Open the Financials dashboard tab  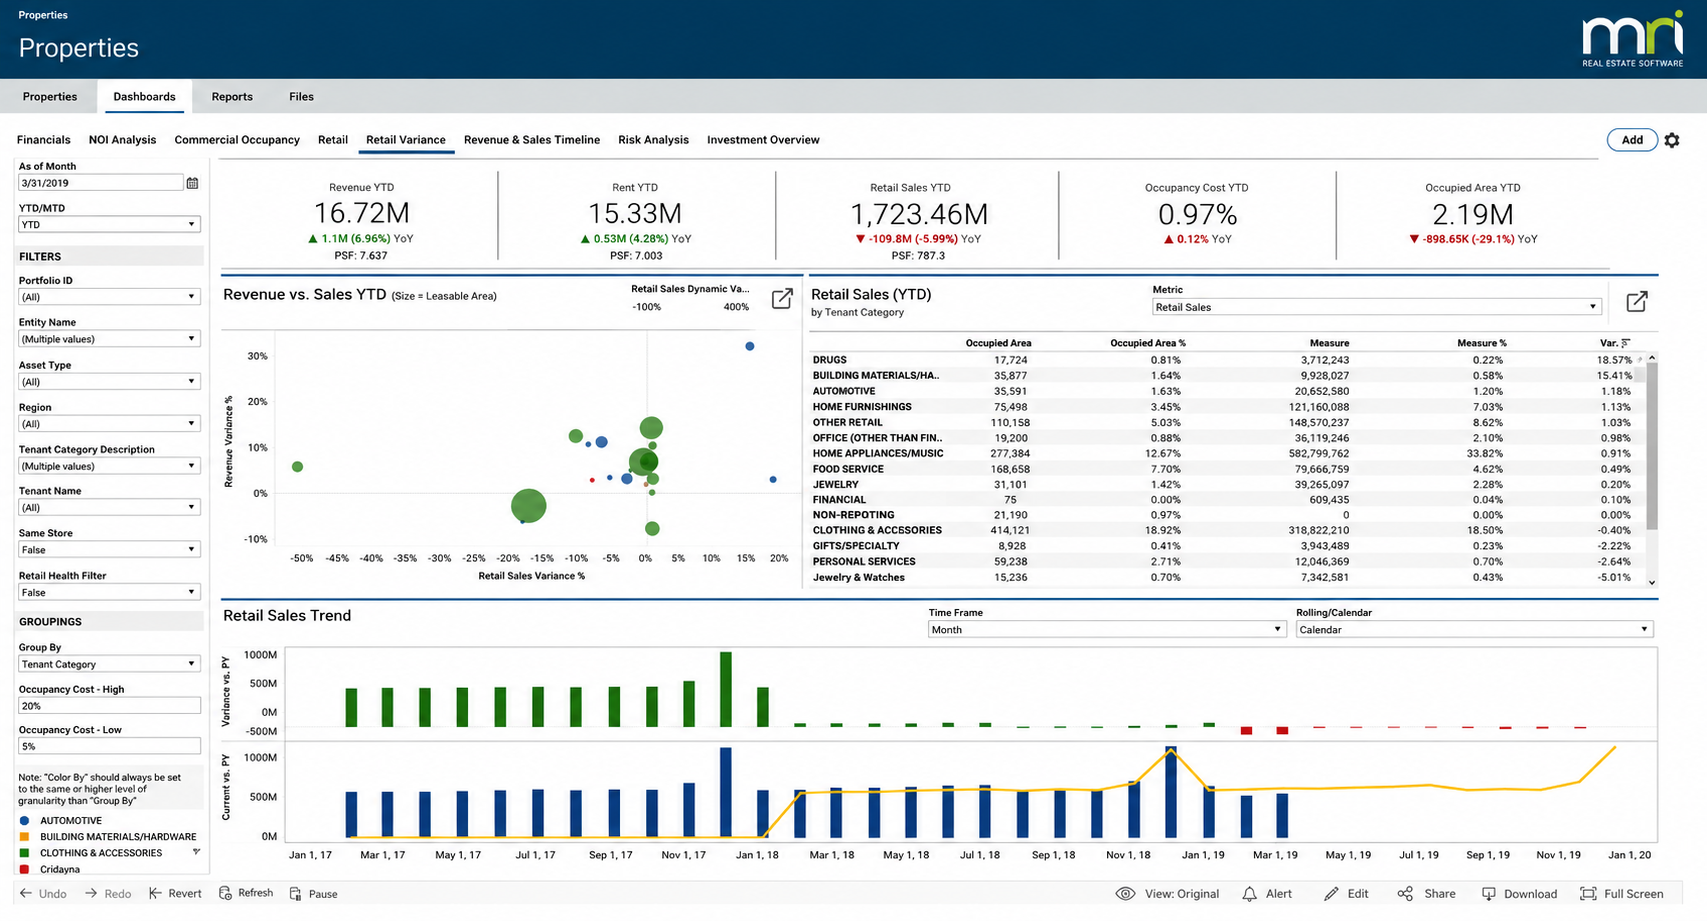(x=44, y=140)
